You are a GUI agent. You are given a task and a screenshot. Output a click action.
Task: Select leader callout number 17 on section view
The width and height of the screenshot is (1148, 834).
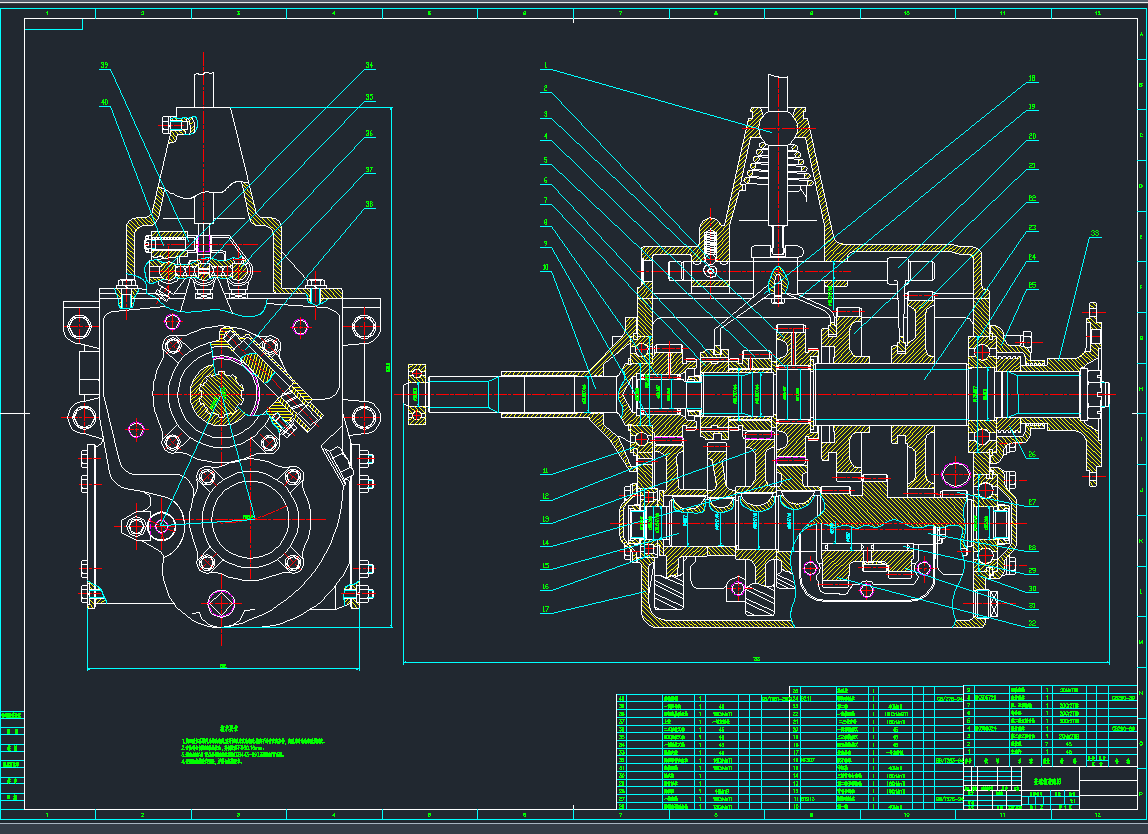coord(545,608)
